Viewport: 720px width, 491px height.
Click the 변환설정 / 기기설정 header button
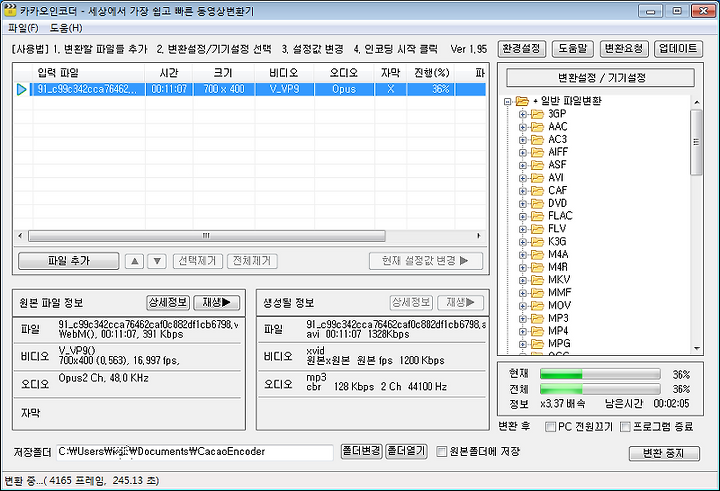[x=601, y=78]
